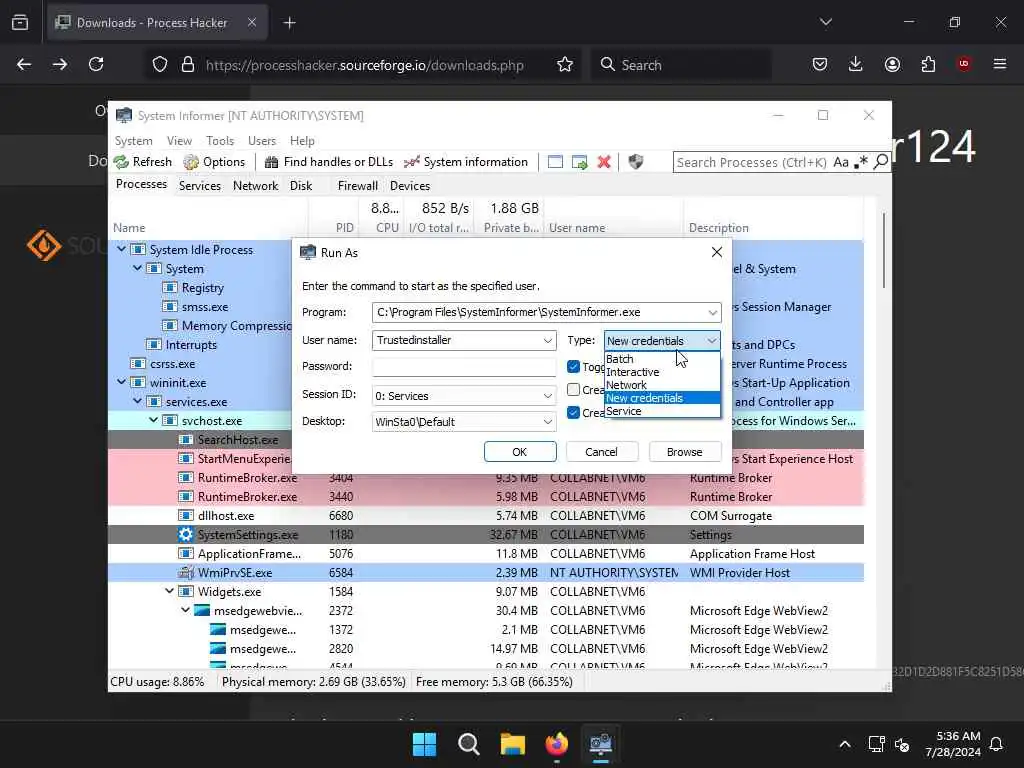
Task: Open Firefox downloads panel
Action: click(x=856, y=64)
